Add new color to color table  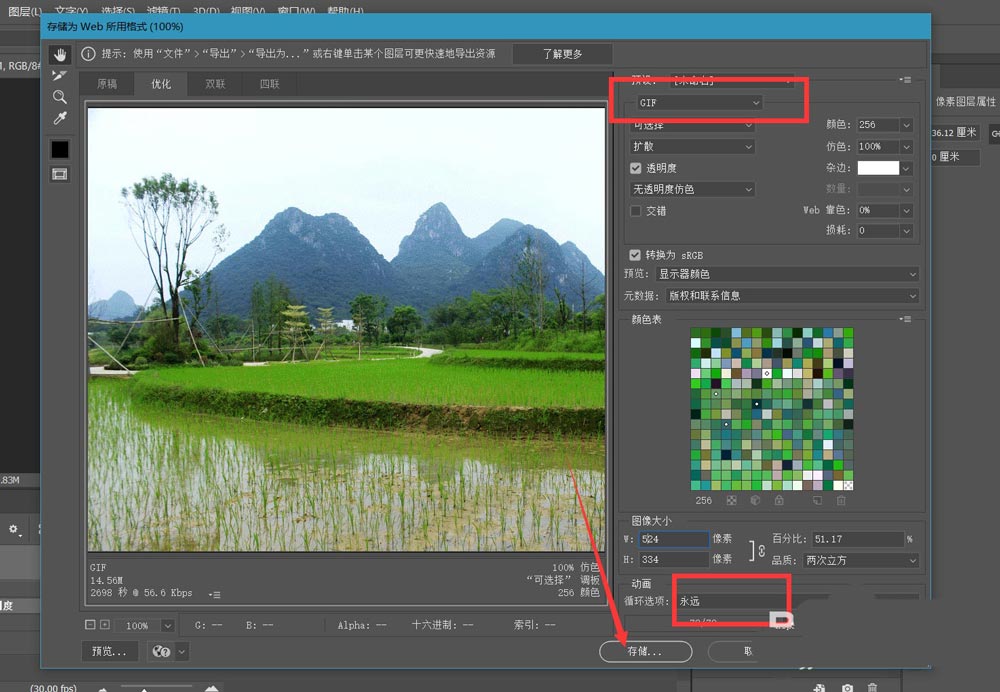[x=818, y=501]
